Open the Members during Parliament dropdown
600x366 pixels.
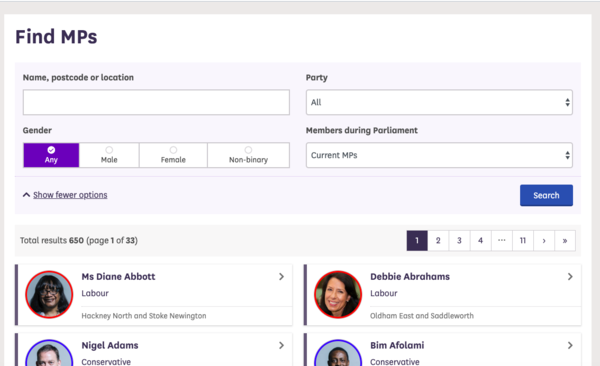[x=439, y=155]
